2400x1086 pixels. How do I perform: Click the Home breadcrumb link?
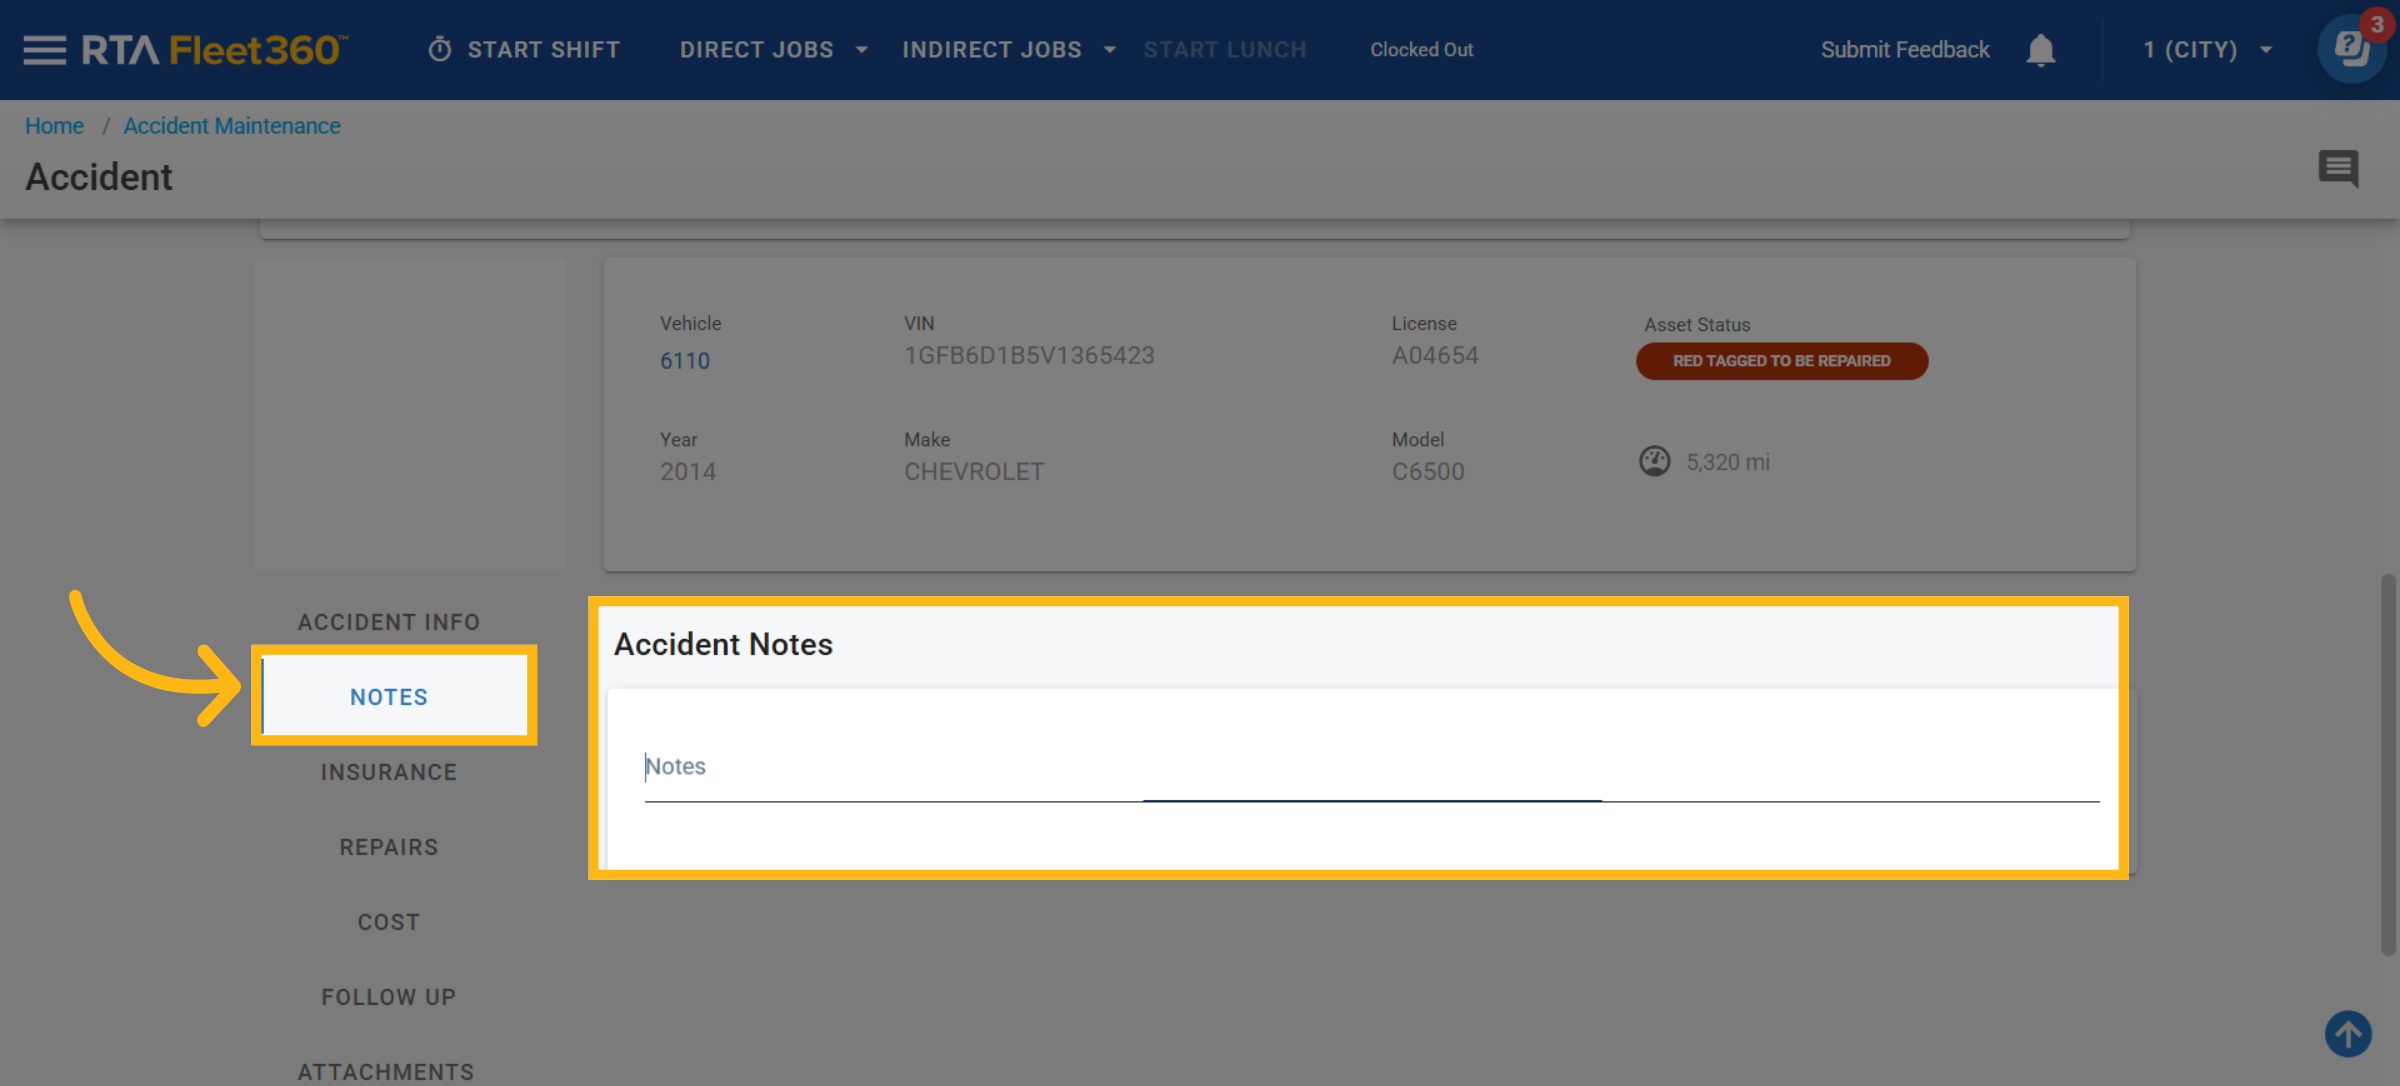54,126
